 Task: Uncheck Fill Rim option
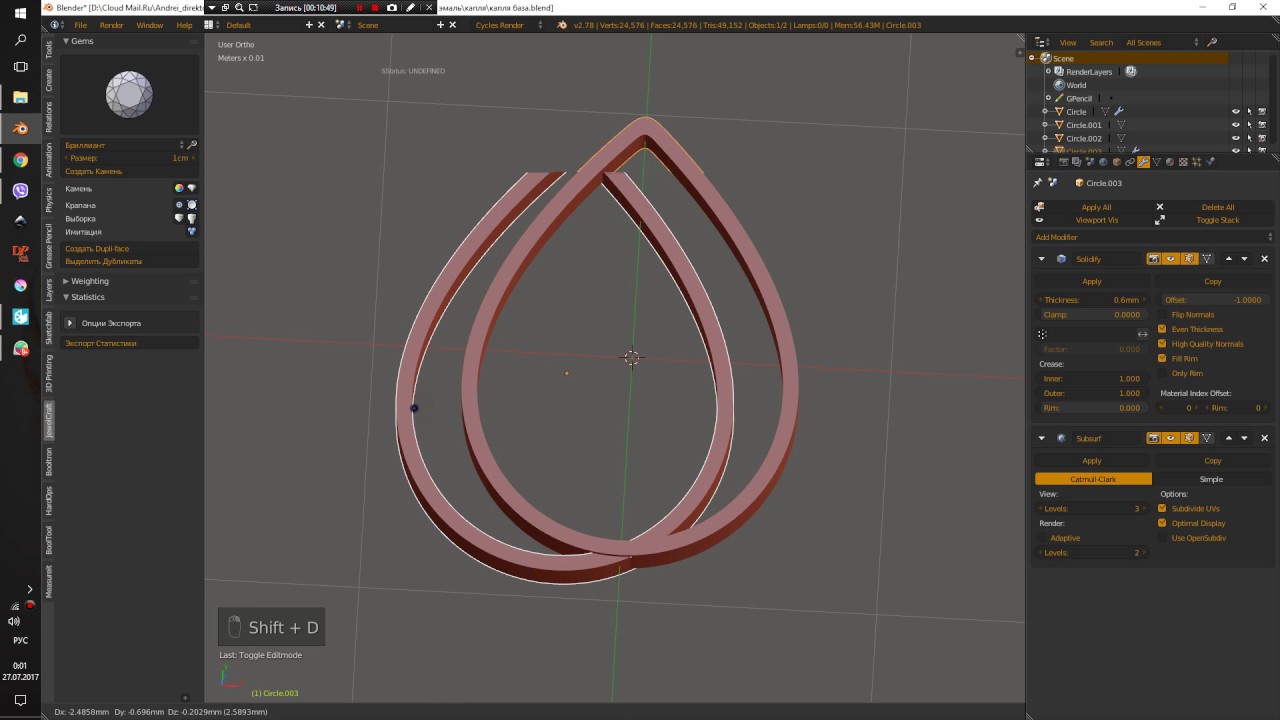1163,358
